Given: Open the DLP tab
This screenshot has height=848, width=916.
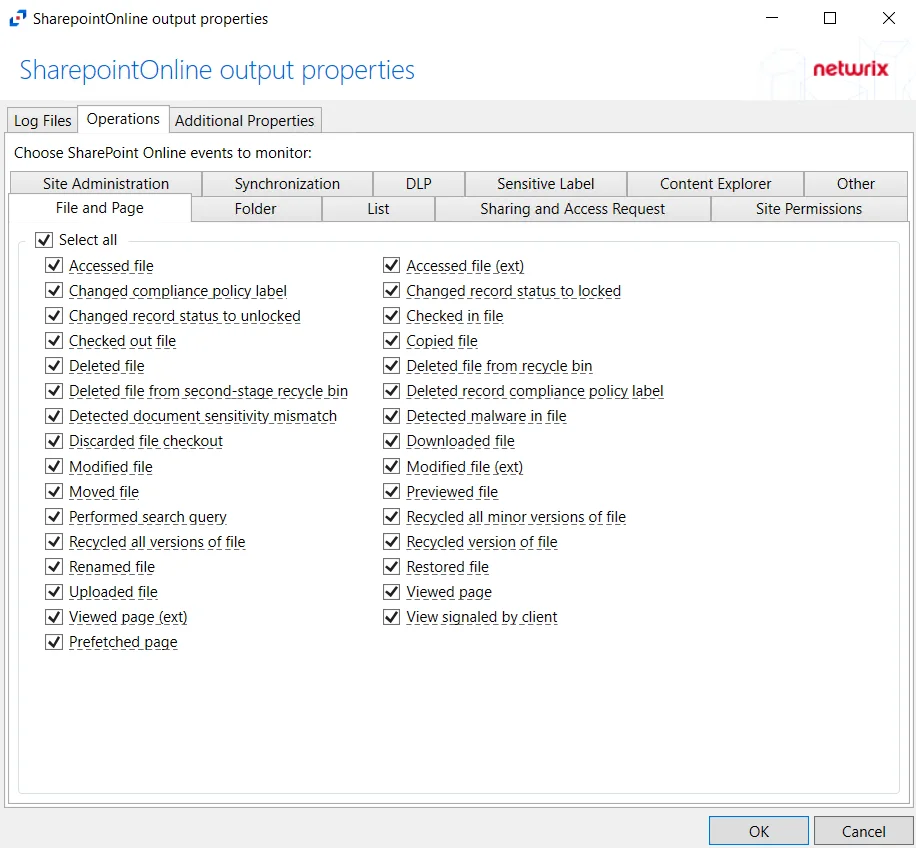Looking at the screenshot, I should pos(418,183).
